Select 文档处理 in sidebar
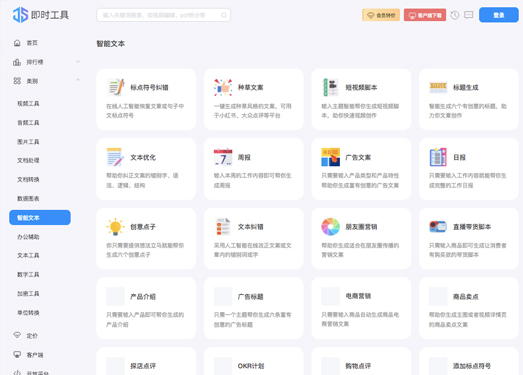 pyautogui.click(x=28, y=160)
